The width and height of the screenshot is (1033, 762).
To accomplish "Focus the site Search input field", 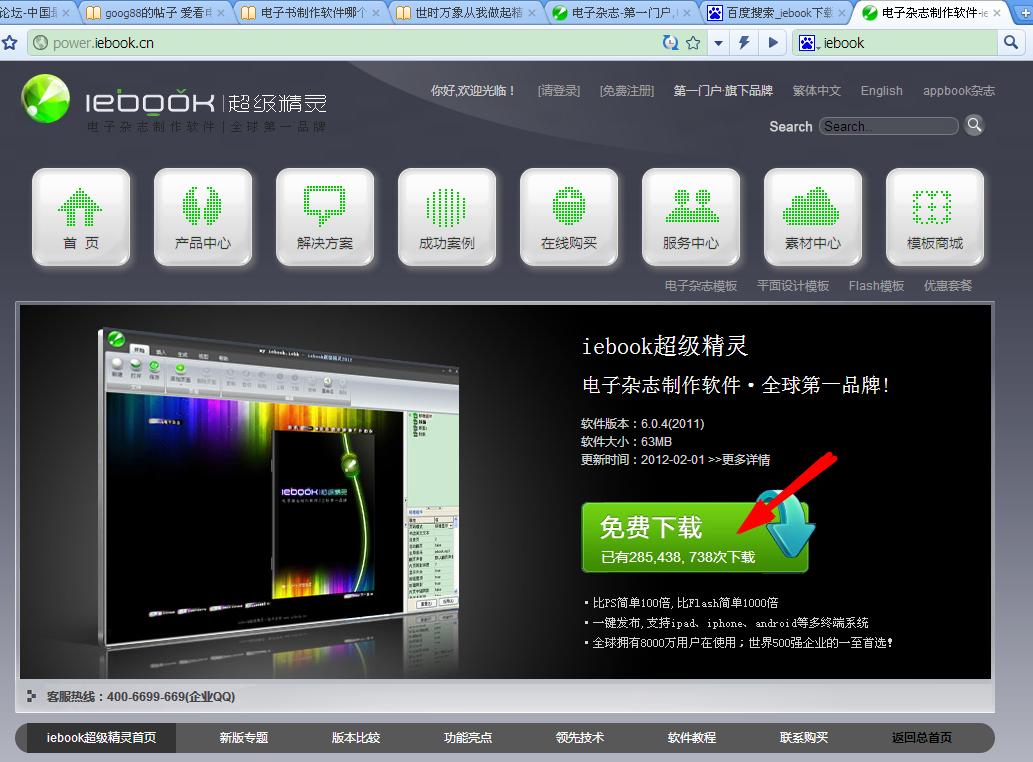I will pyautogui.click(x=888, y=126).
